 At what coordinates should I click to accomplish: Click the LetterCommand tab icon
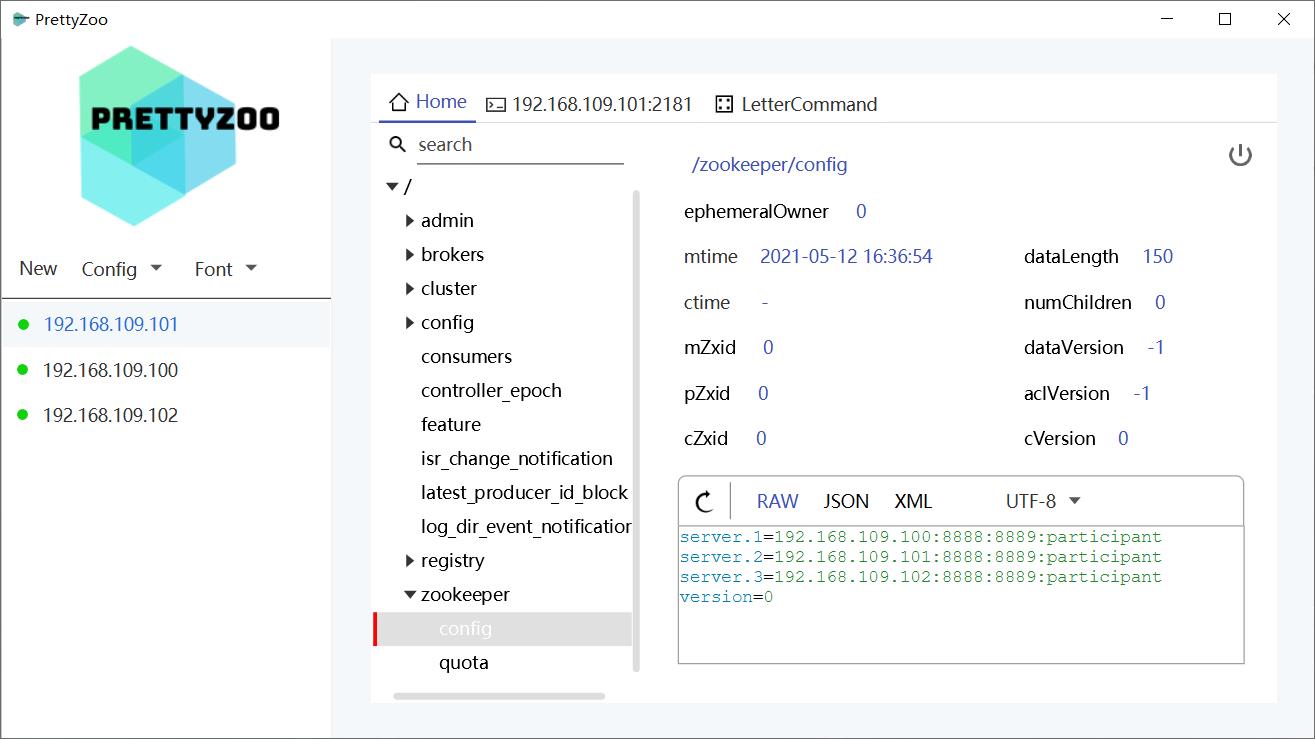tap(724, 104)
